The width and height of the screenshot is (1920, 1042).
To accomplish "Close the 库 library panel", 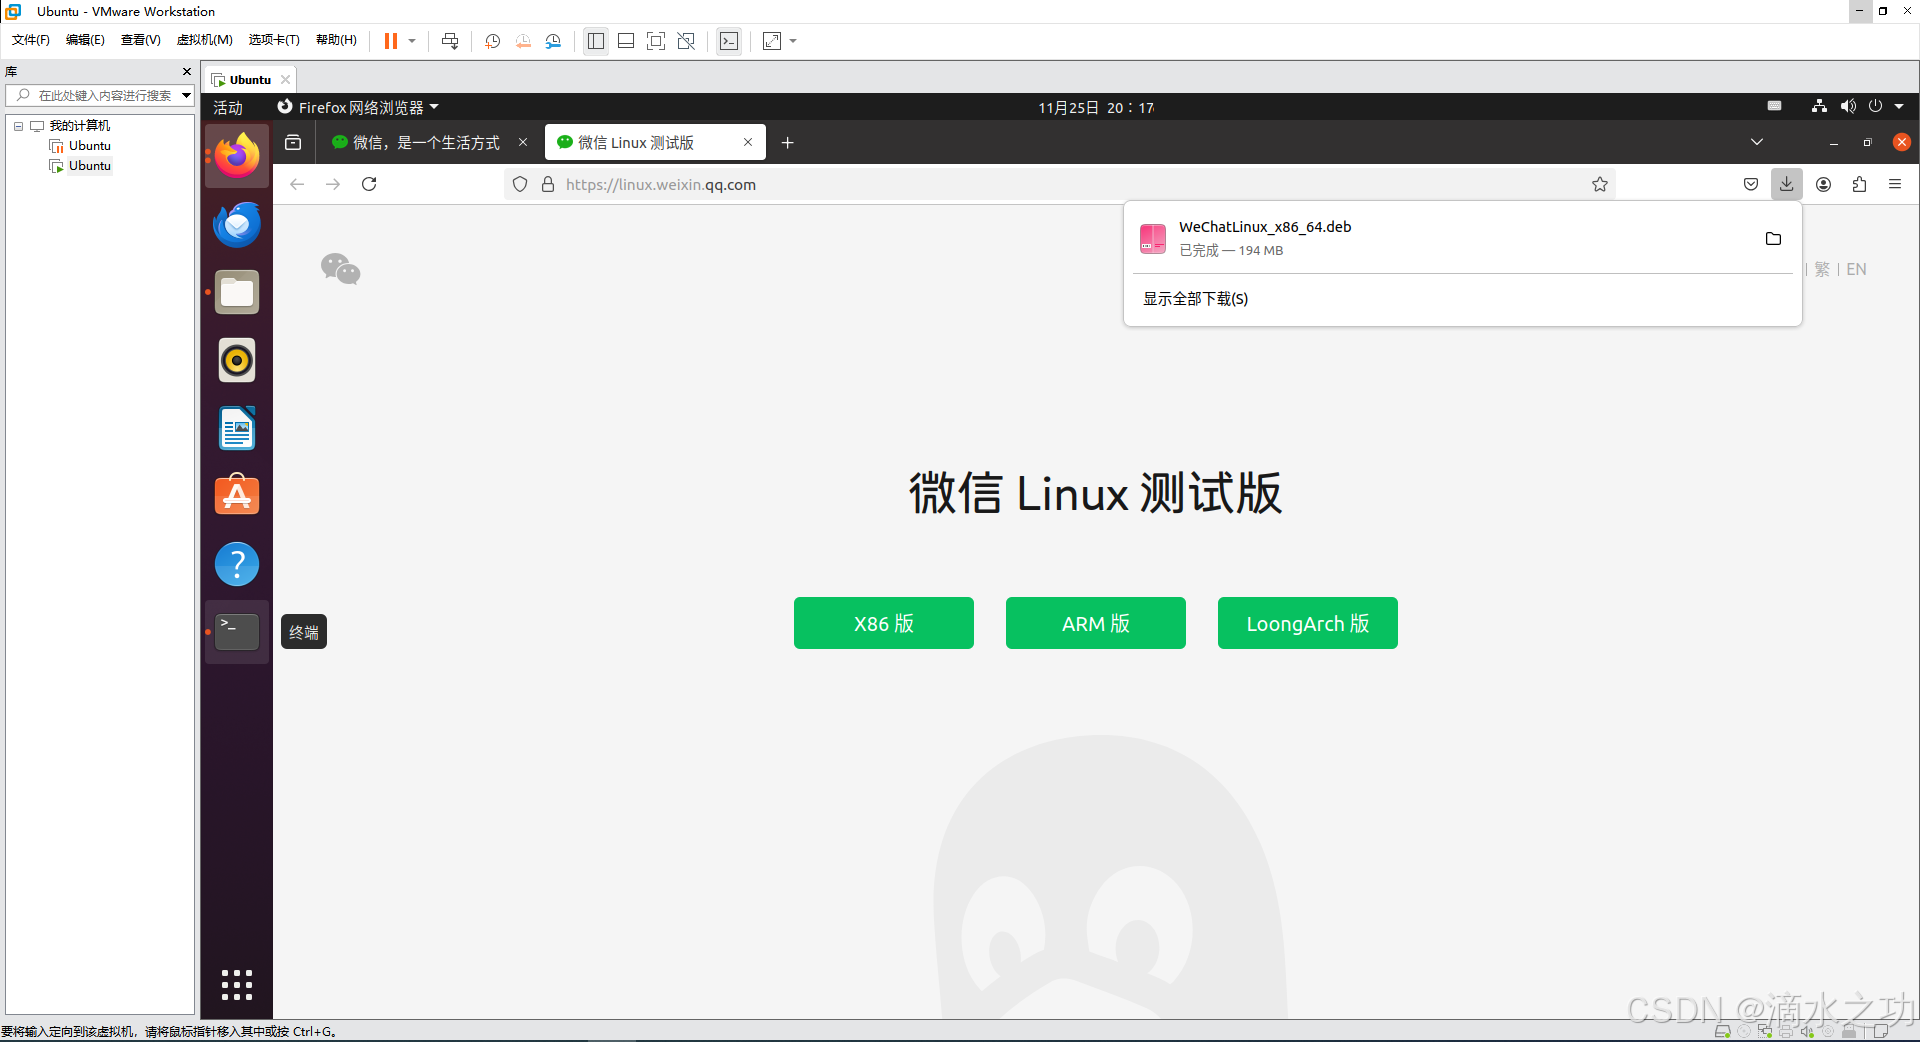I will click(186, 72).
